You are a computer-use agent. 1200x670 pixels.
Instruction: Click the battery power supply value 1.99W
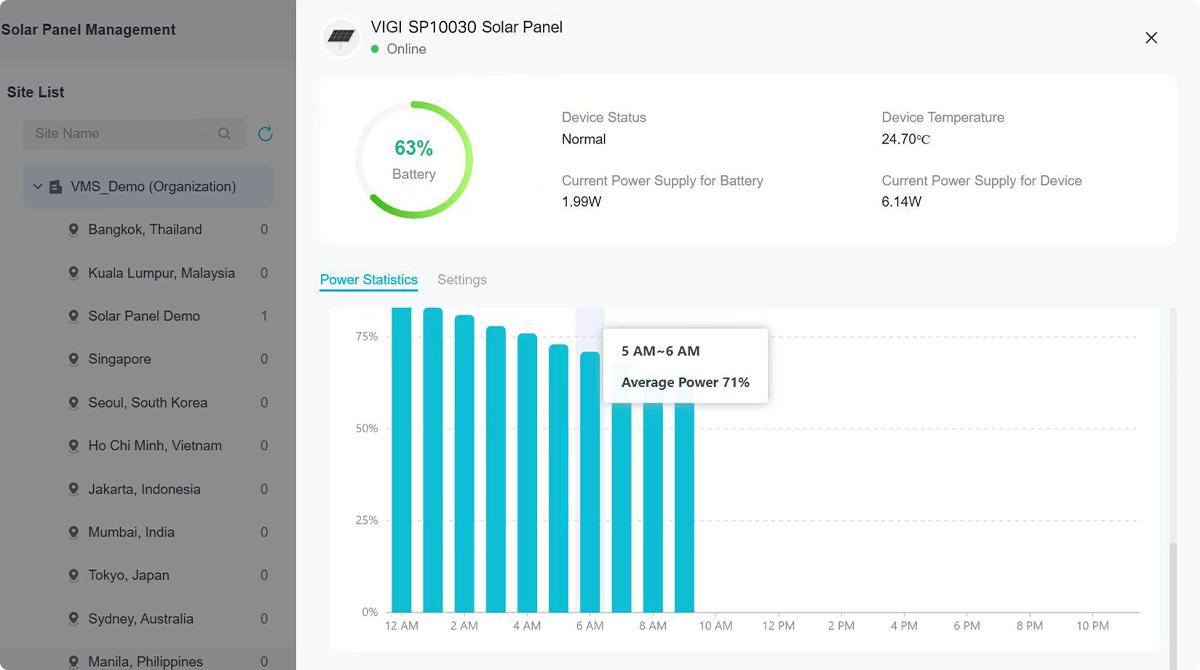tap(582, 202)
